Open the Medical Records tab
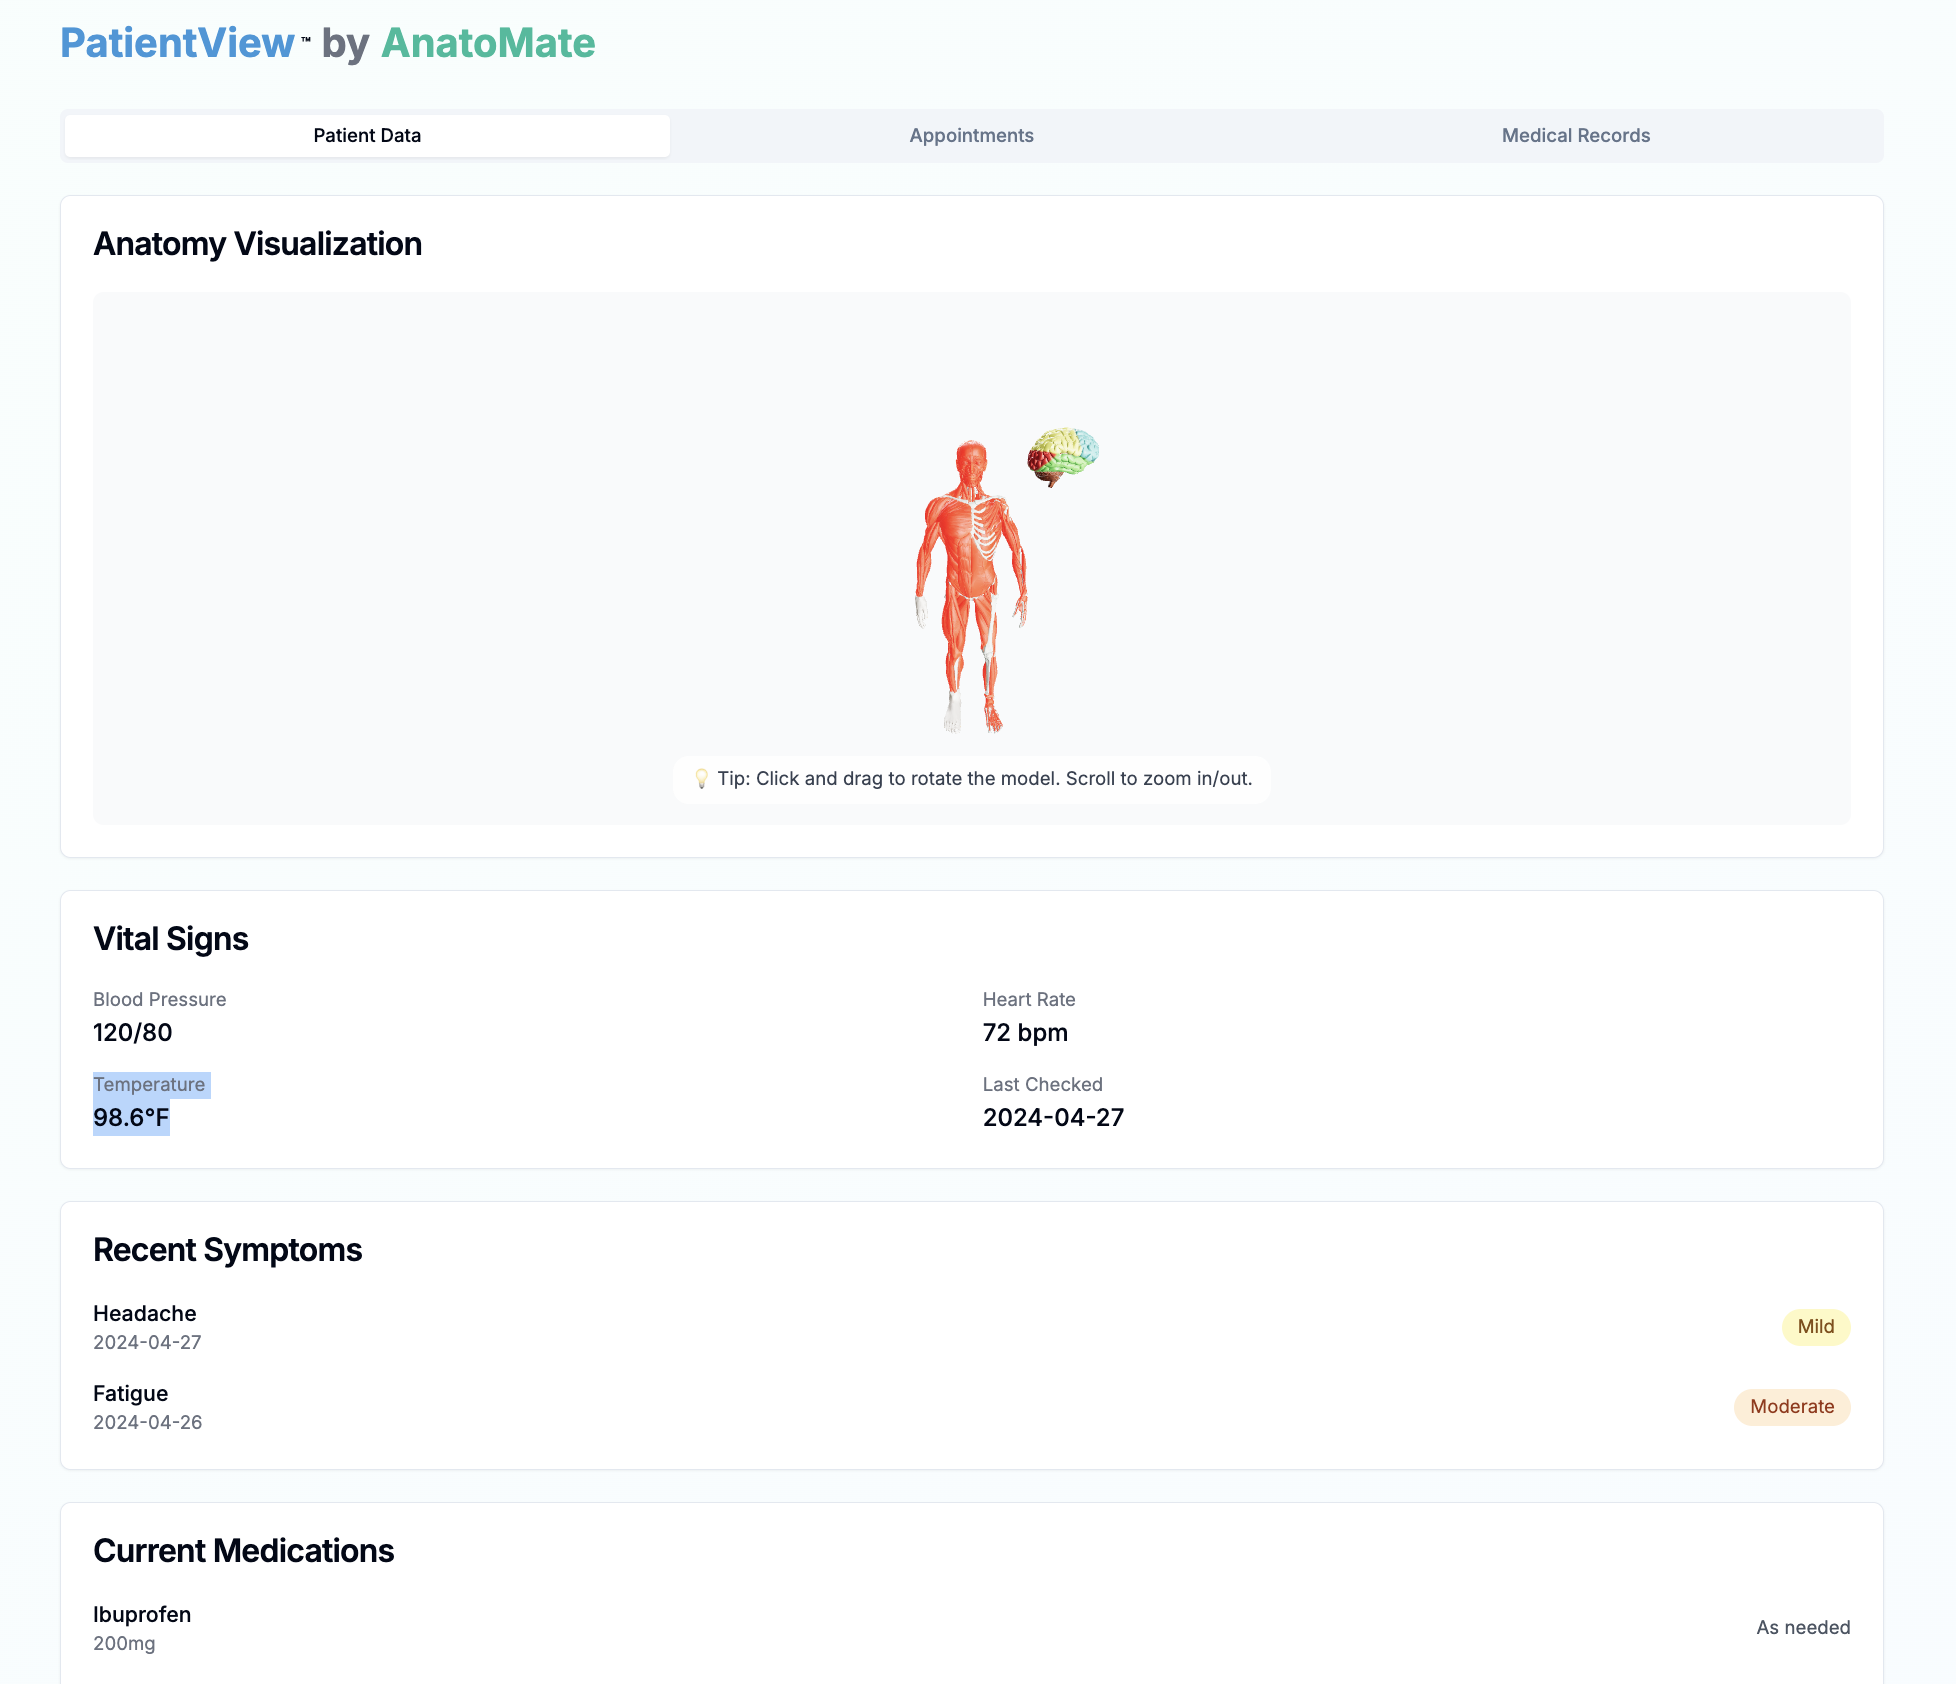Image resolution: width=1956 pixels, height=1684 pixels. [1575, 136]
